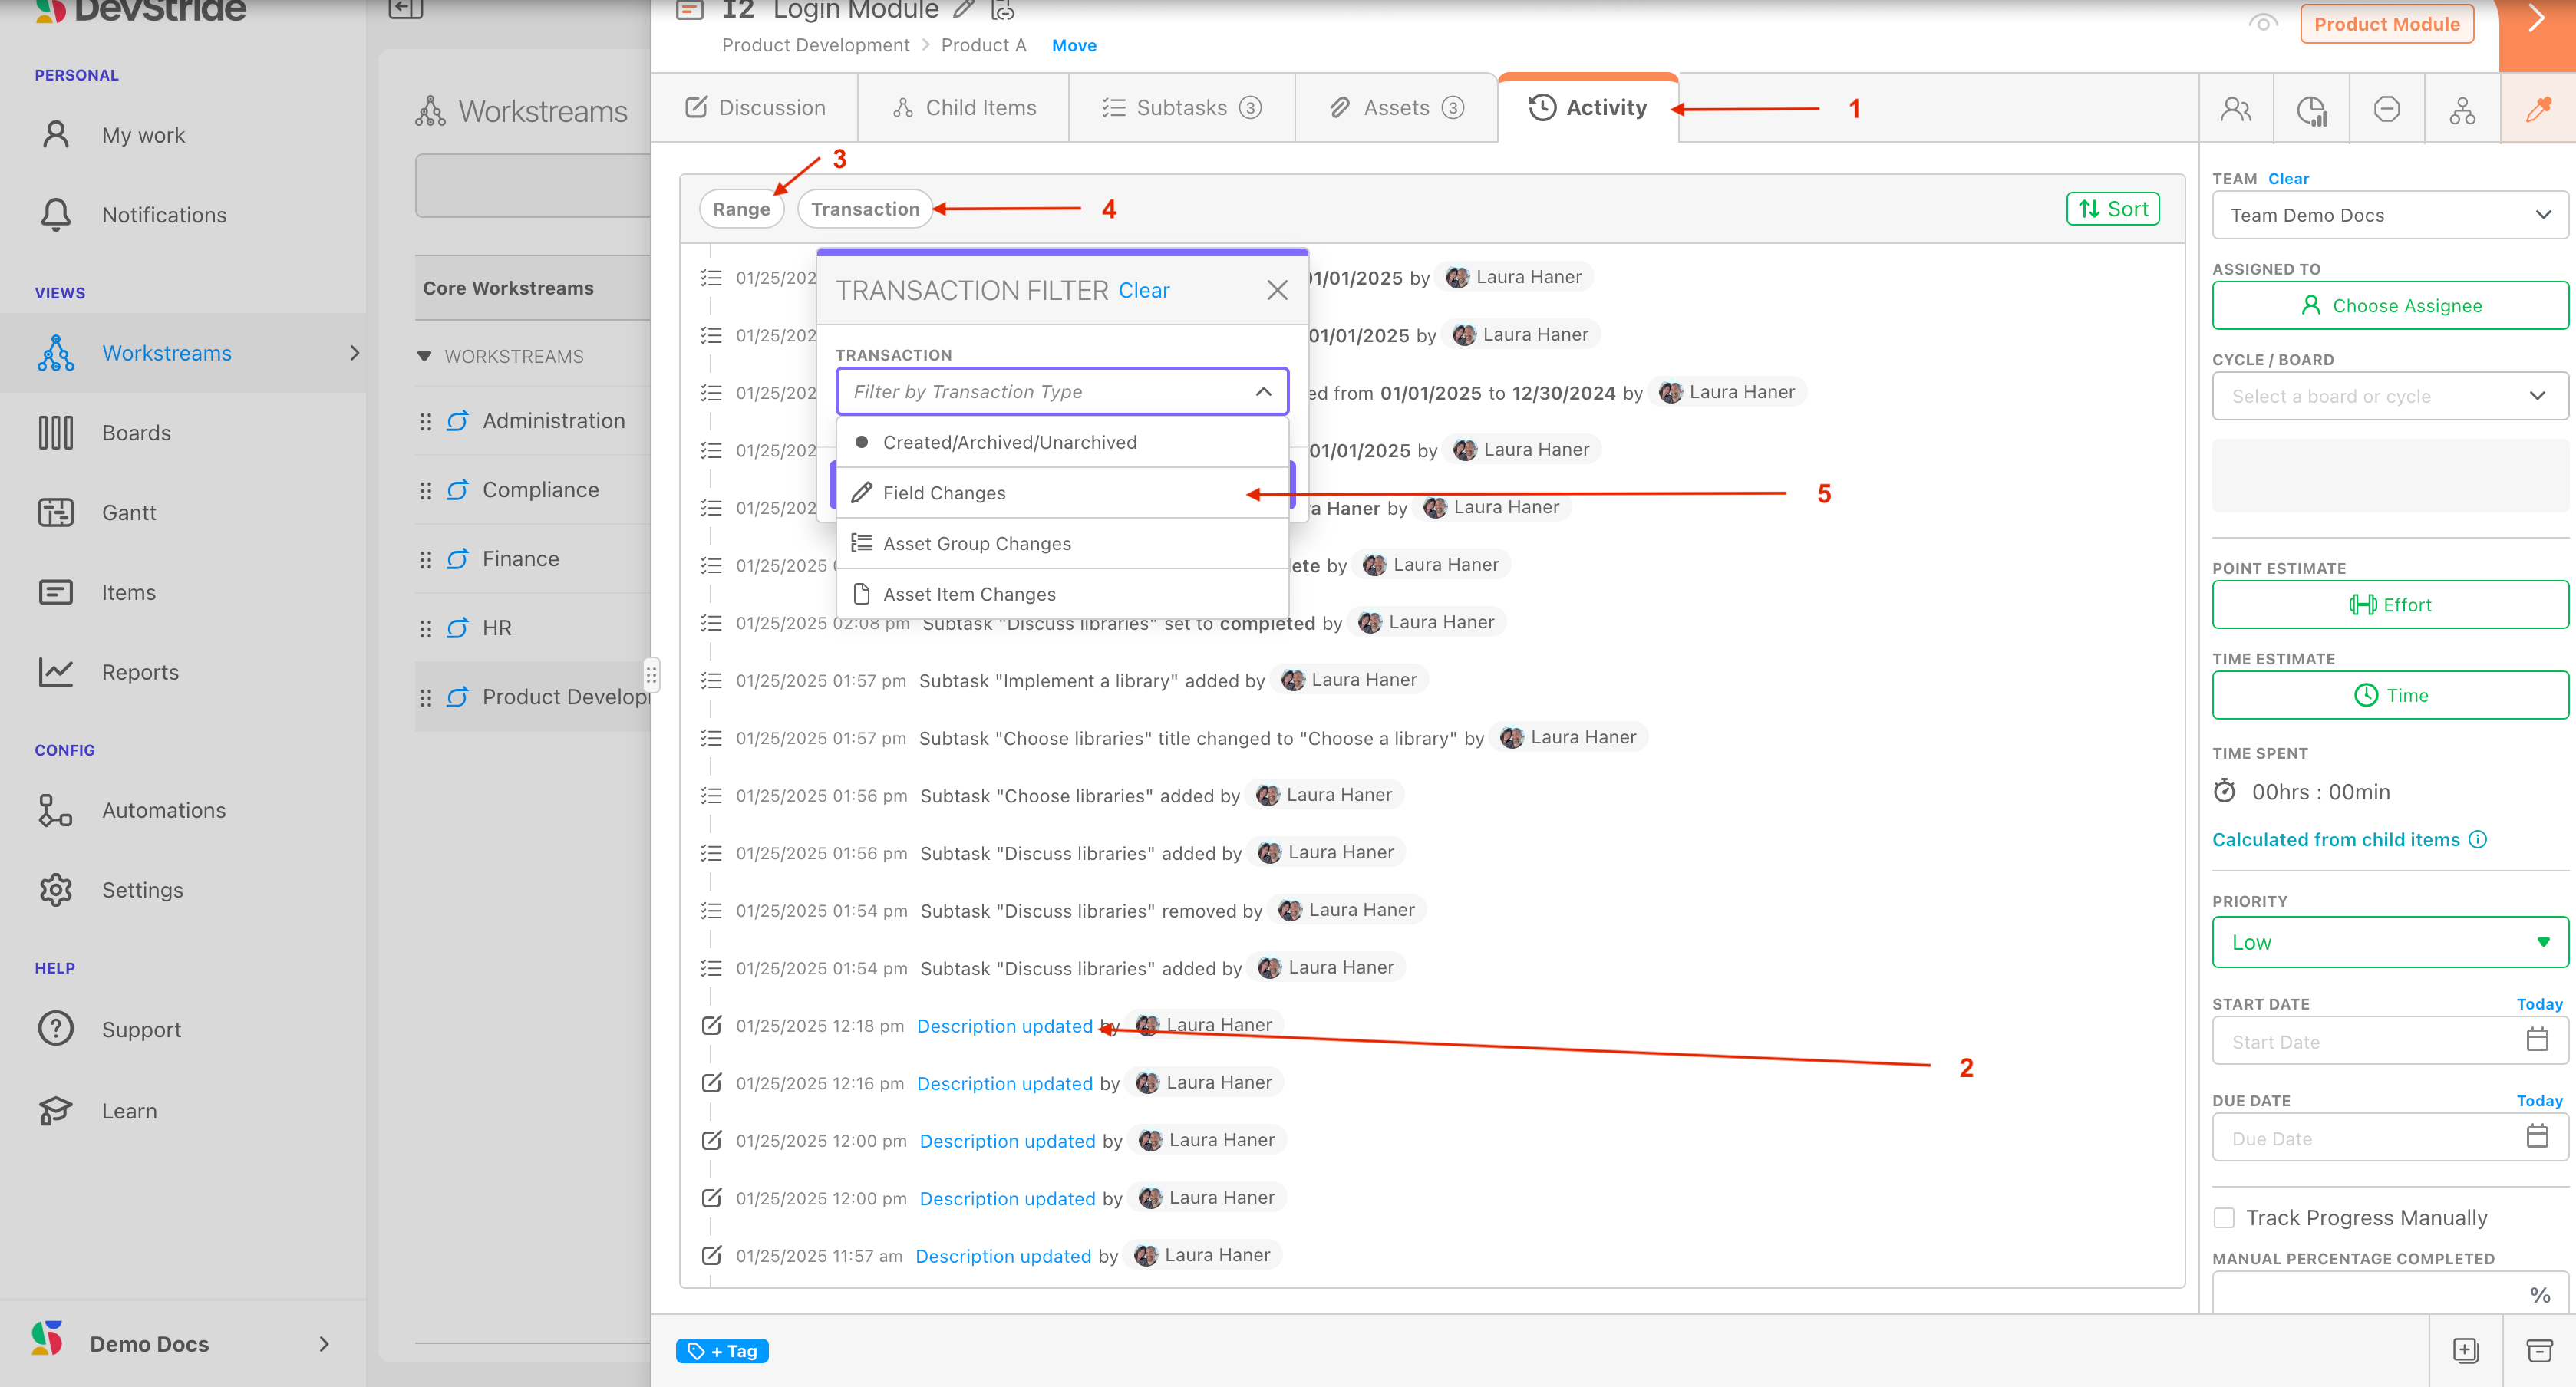Click Clear link in Transaction Filter
The width and height of the screenshot is (2576, 1387).
[1143, 290]
